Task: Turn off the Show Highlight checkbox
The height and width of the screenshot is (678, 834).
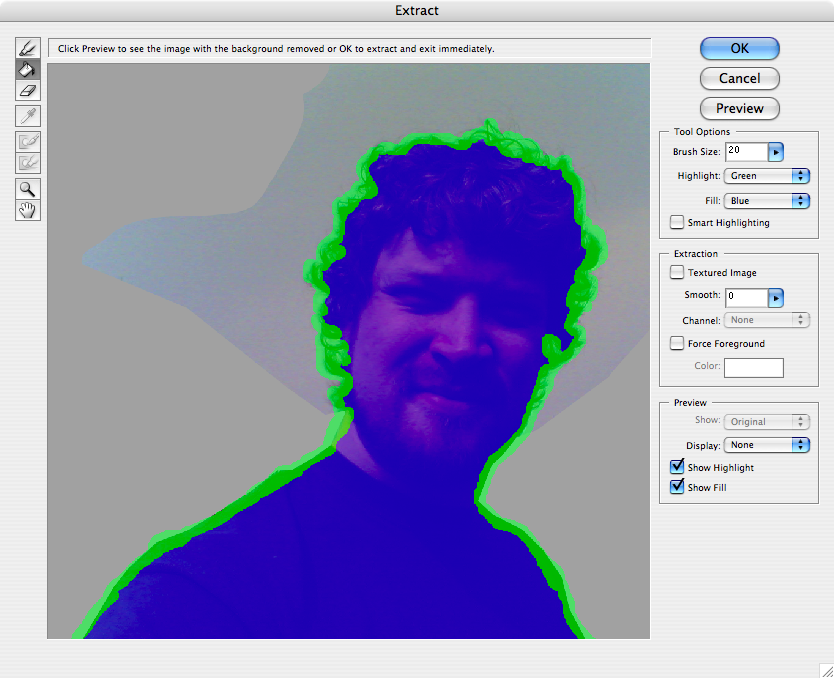Action: (678, 467)
